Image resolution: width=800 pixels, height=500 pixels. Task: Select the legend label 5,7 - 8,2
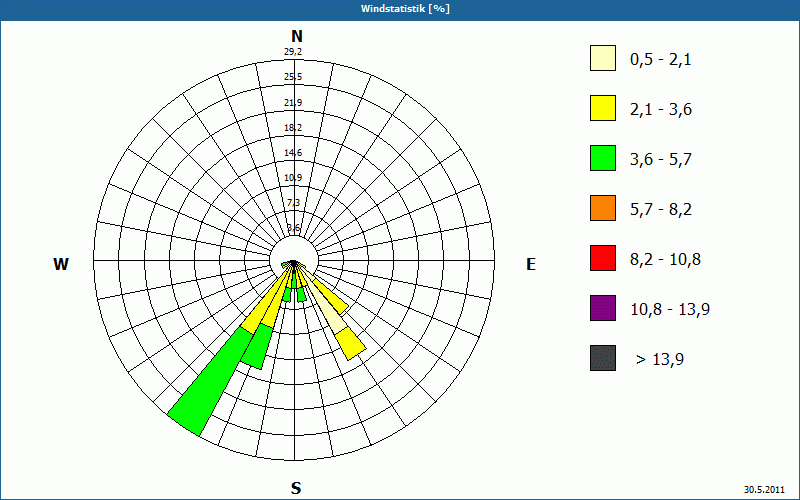661,210
